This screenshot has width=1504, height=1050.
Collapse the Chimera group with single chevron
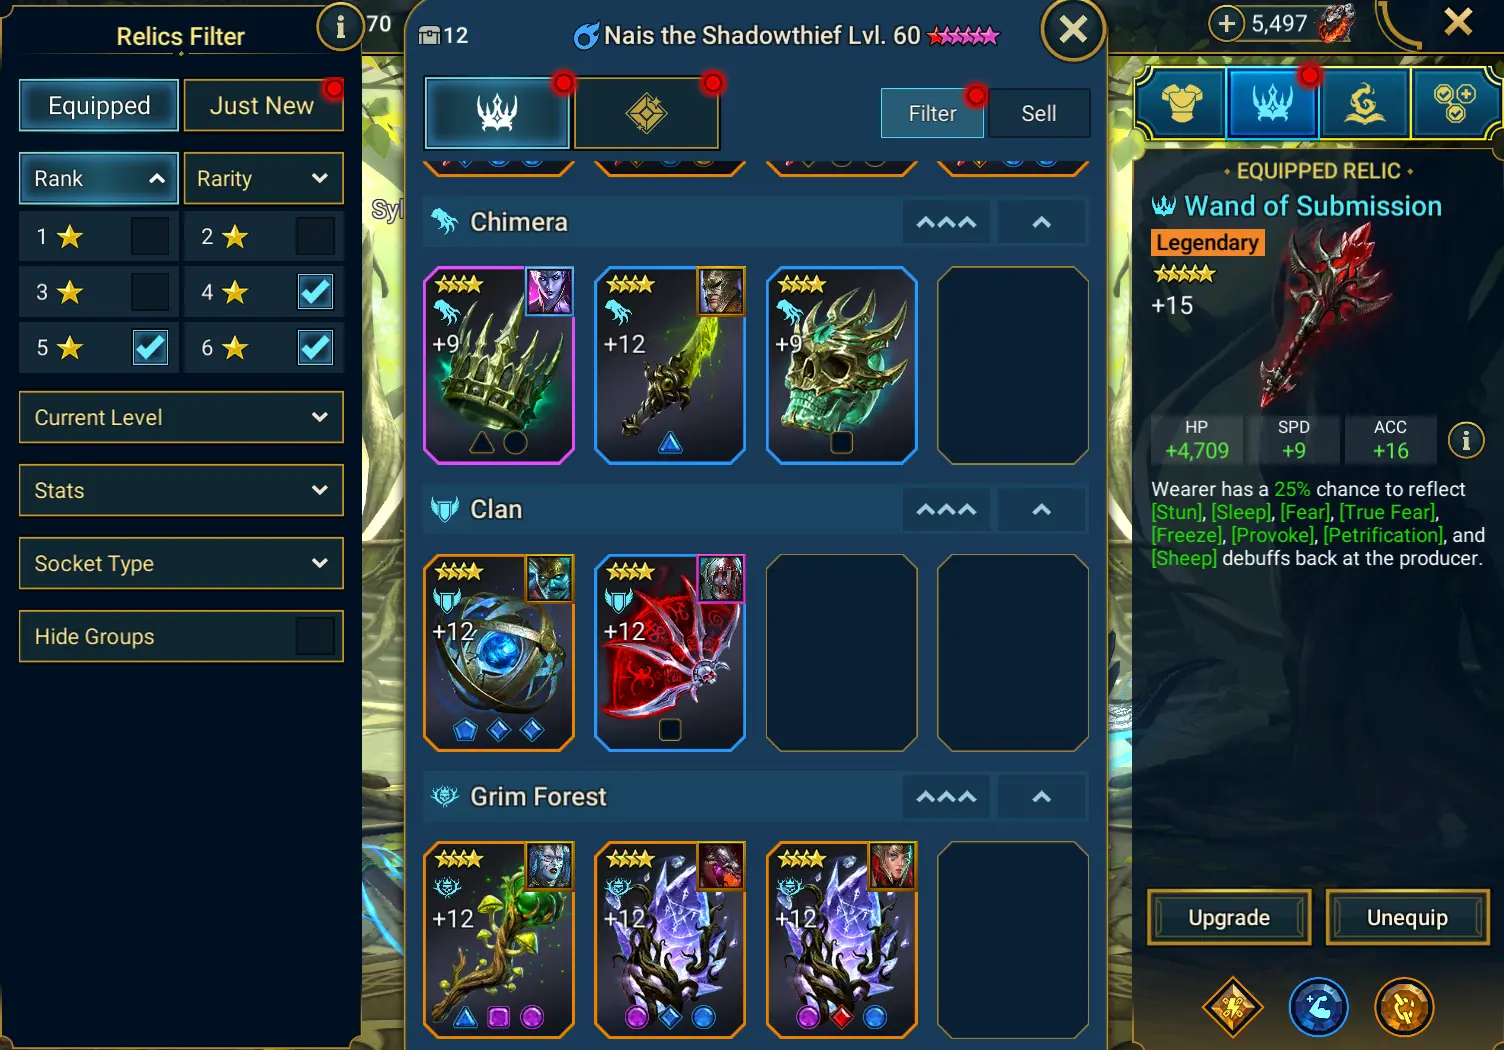click(x=1041, y=222)
